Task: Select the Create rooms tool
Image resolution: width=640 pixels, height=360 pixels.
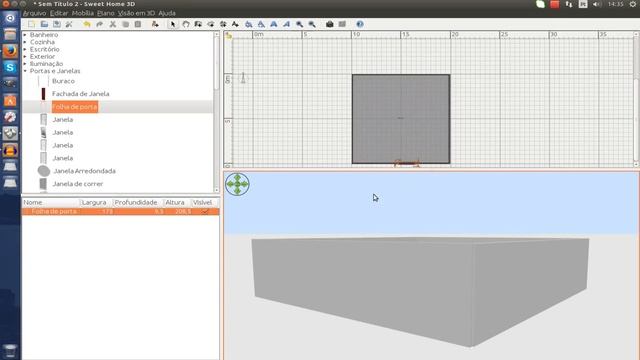Action: [211, 24]
